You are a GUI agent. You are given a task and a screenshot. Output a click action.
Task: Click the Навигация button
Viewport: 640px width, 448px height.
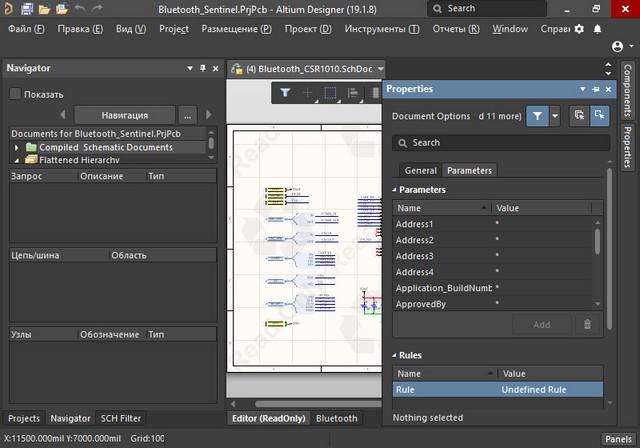(x=124, y=115)
